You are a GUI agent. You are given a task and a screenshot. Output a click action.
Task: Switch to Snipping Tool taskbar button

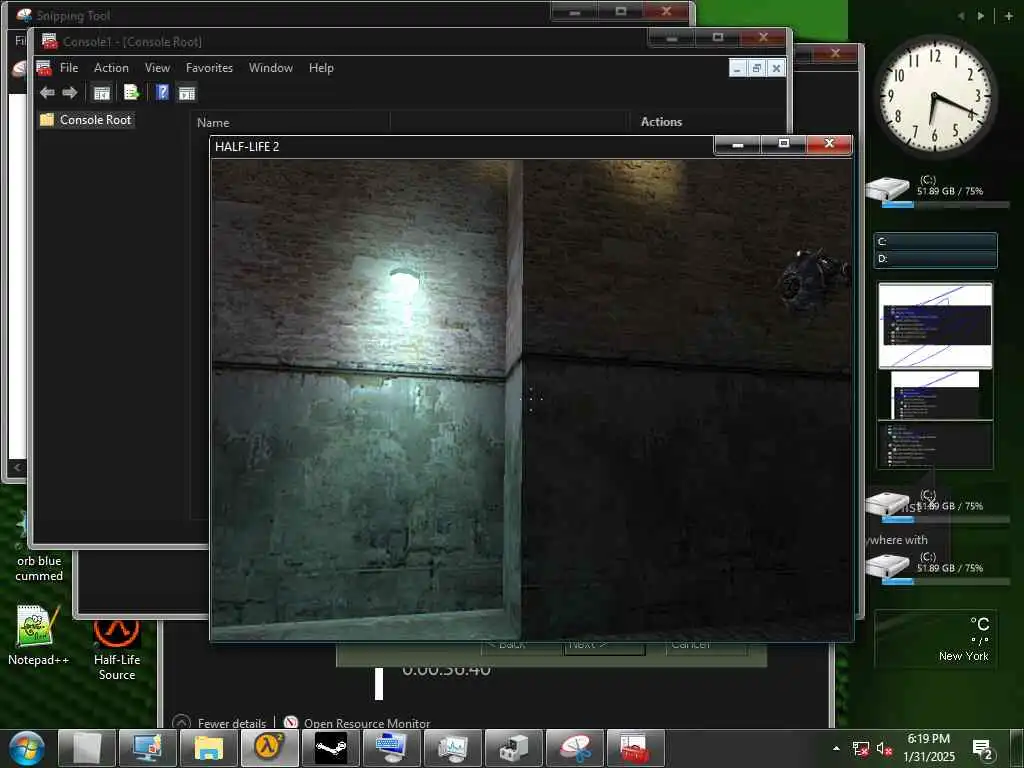click(575, 748)
